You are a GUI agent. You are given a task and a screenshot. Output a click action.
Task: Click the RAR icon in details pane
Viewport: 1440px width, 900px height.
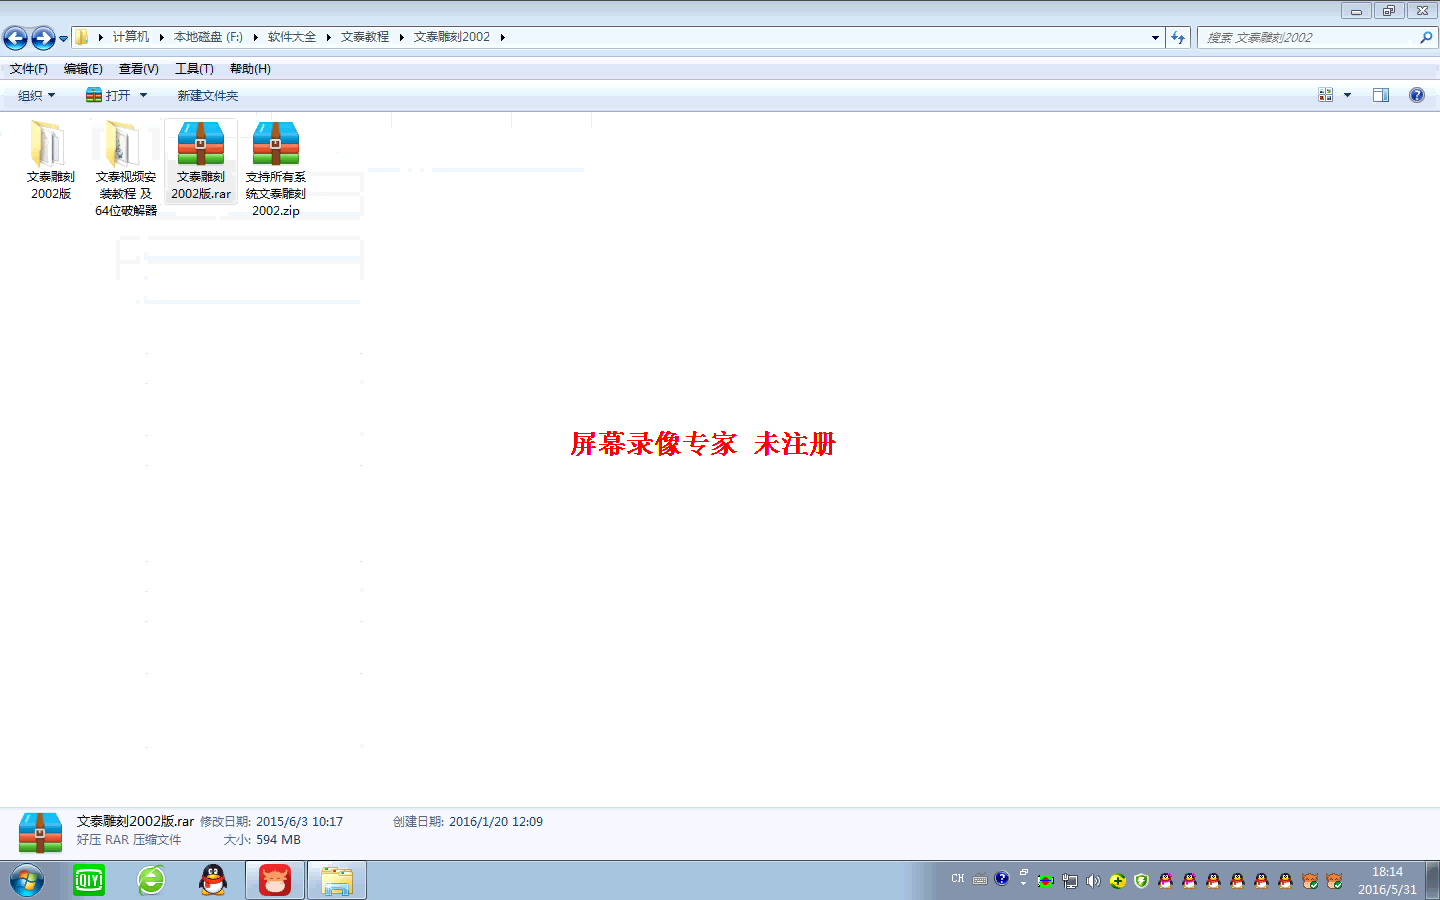tap(40, 832)
